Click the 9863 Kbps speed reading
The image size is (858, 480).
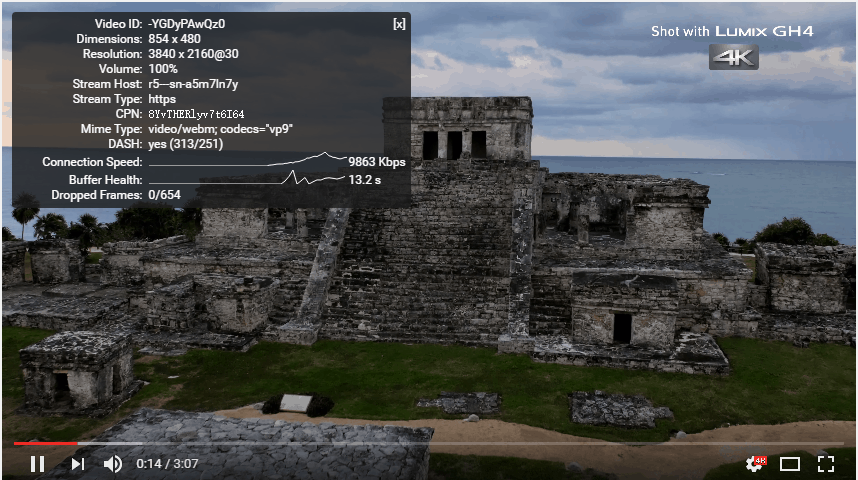(377, 162)
